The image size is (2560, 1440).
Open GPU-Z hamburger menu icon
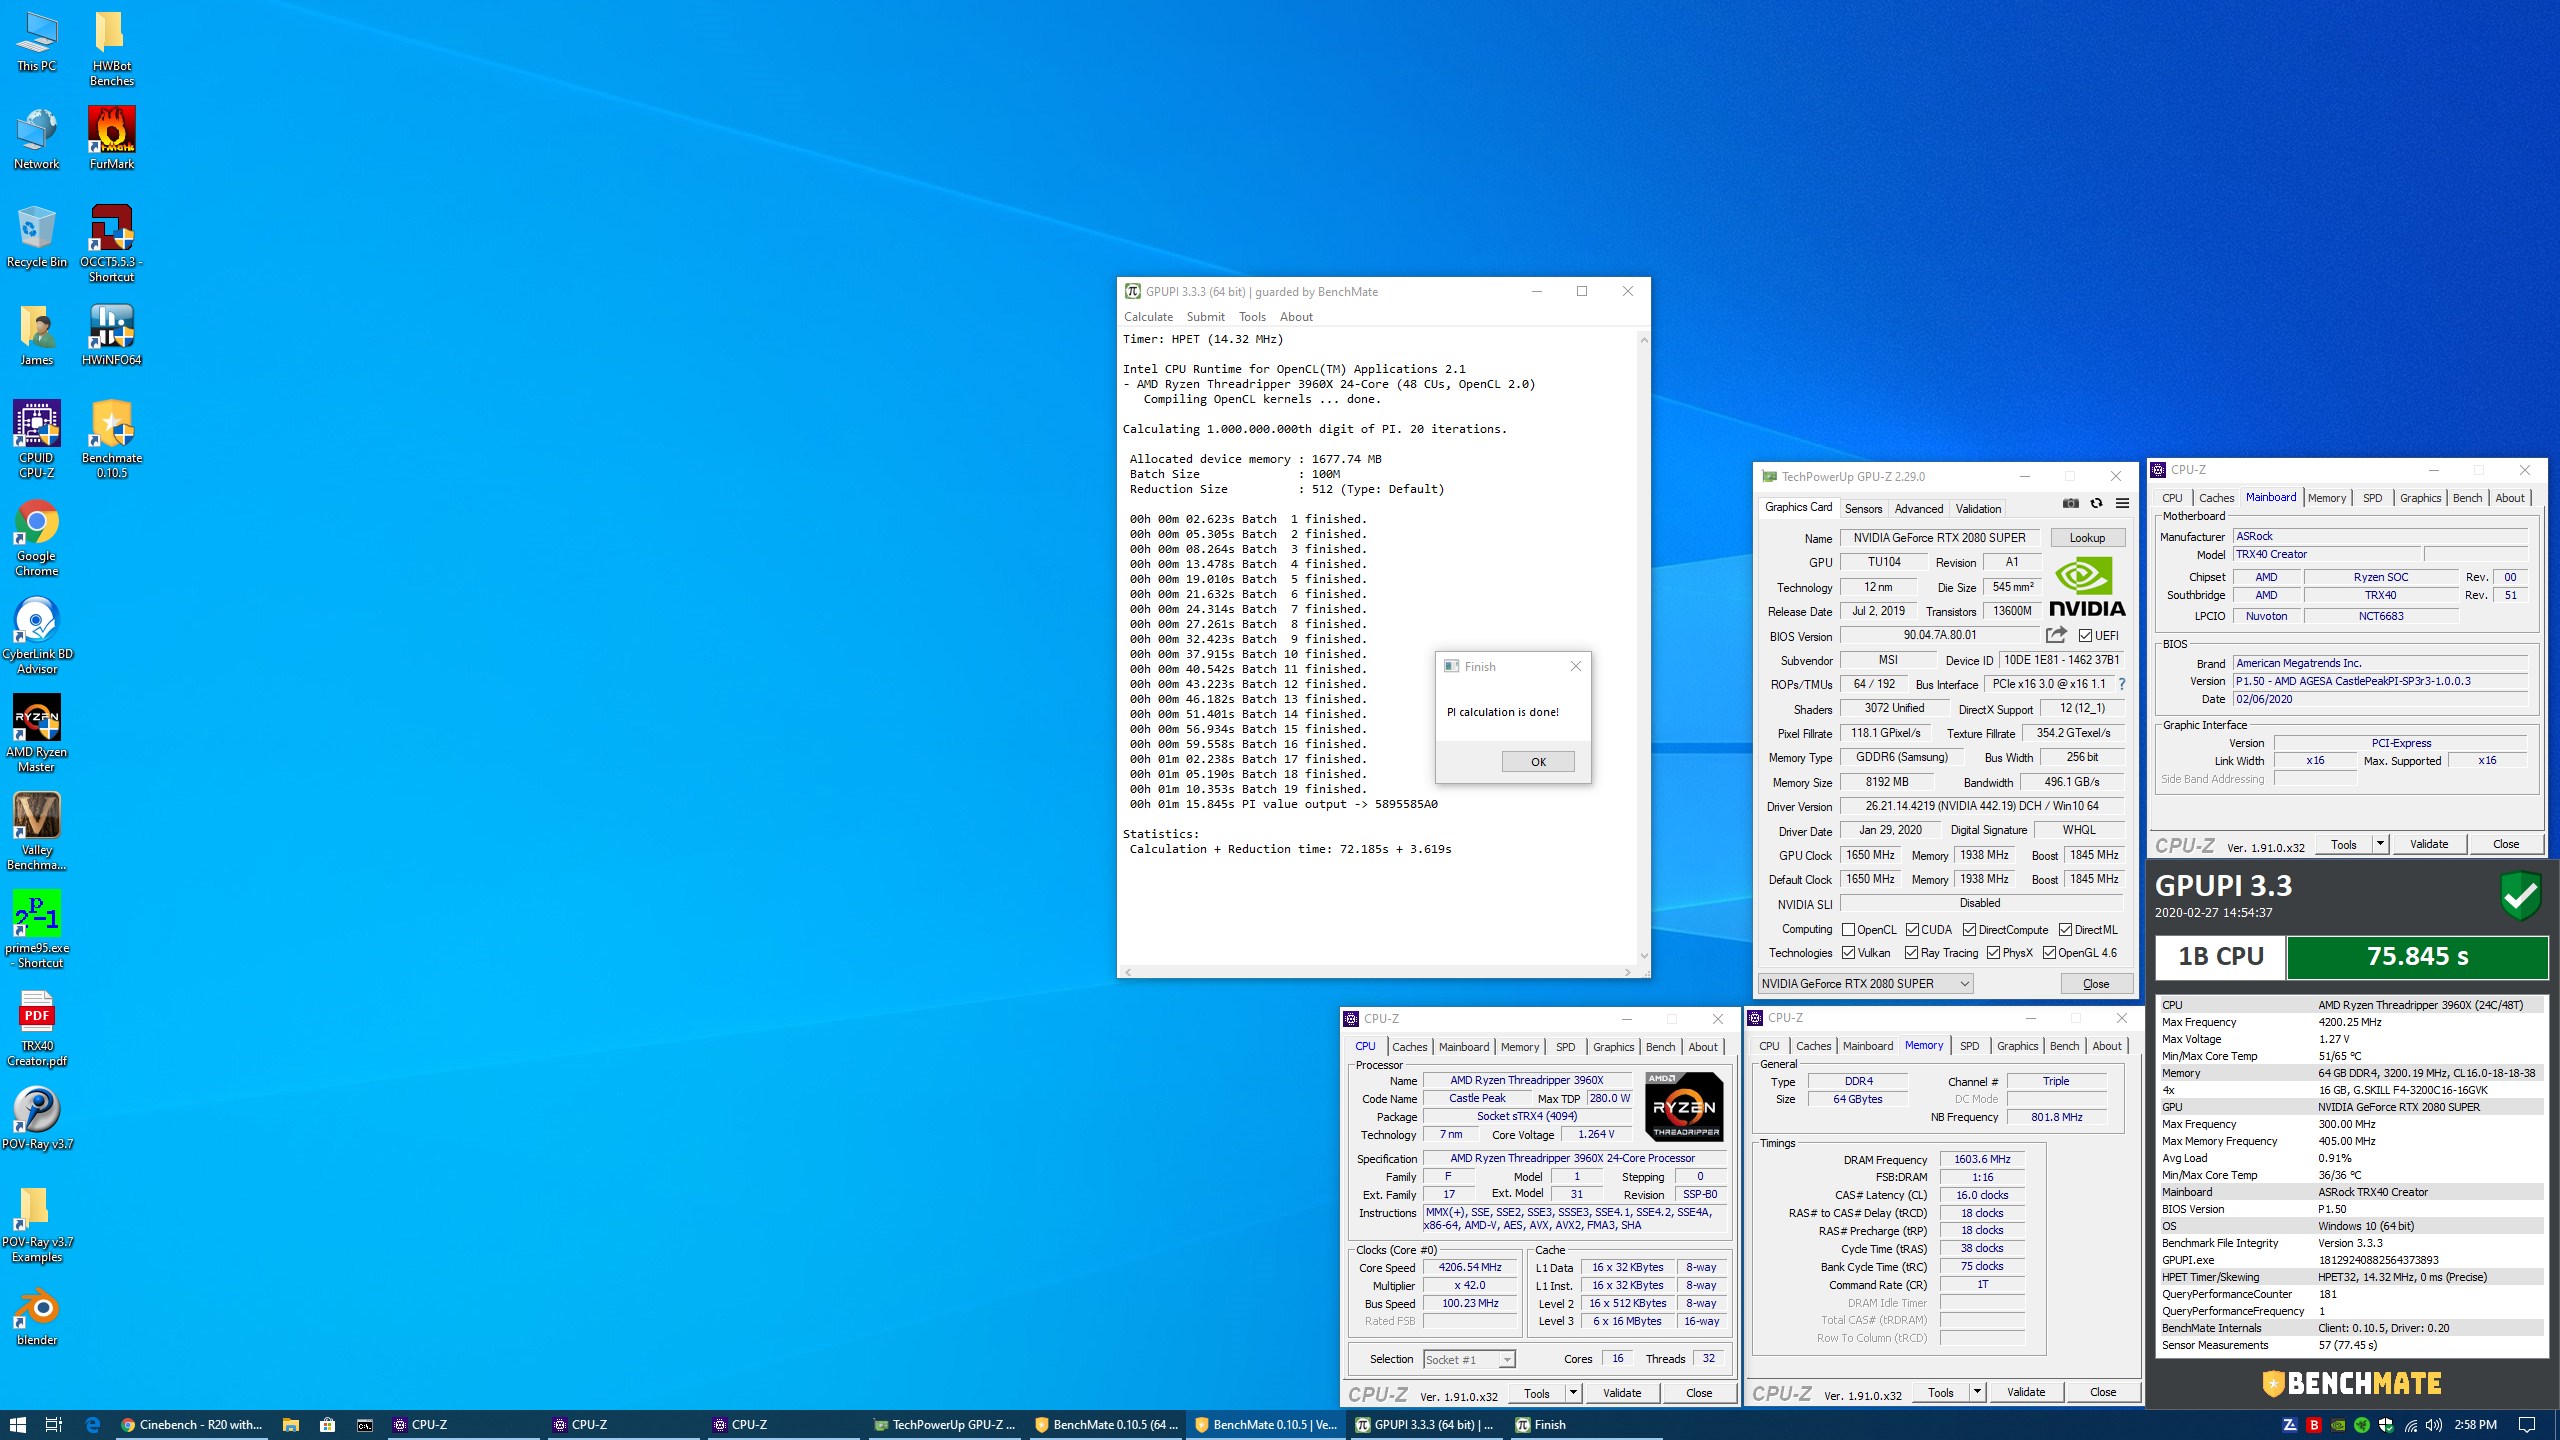2122,504
